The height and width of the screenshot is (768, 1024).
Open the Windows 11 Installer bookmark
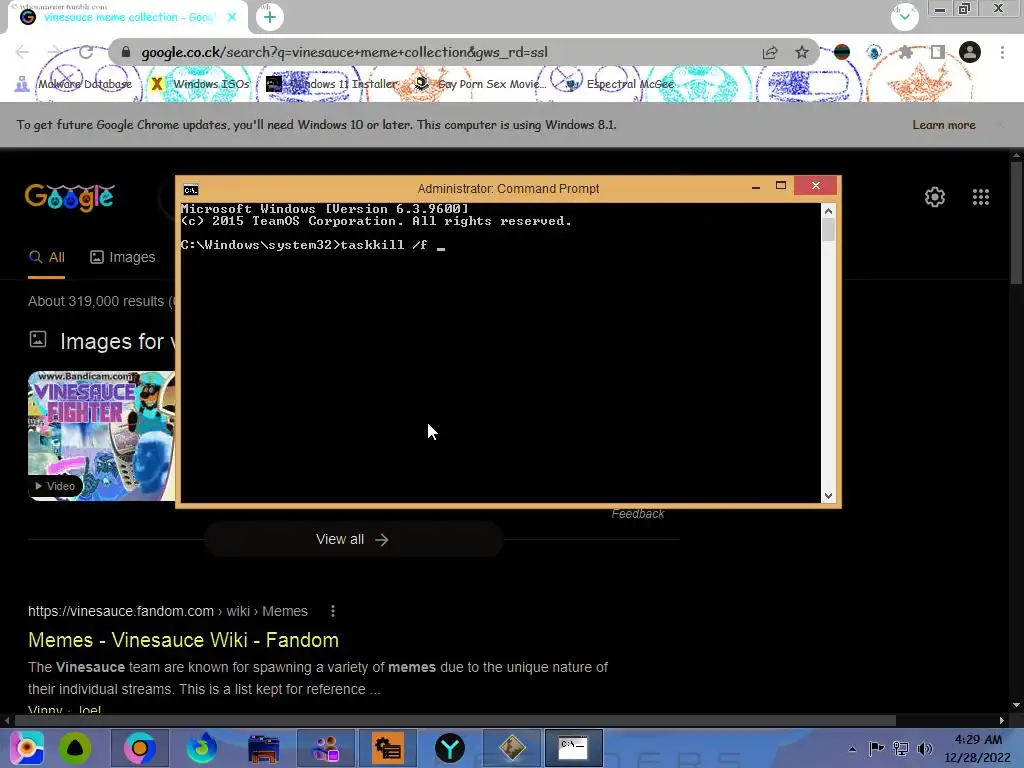click(x=332, y=84)
